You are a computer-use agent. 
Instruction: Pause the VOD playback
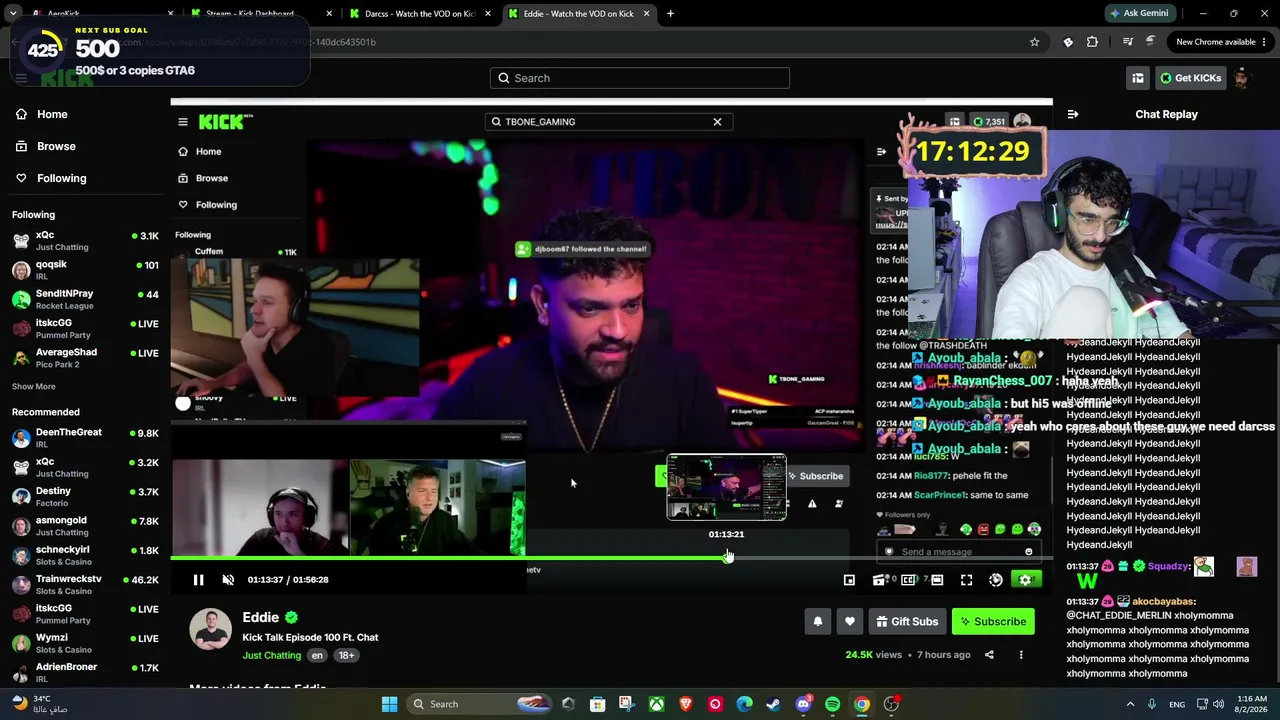point(198,580)
